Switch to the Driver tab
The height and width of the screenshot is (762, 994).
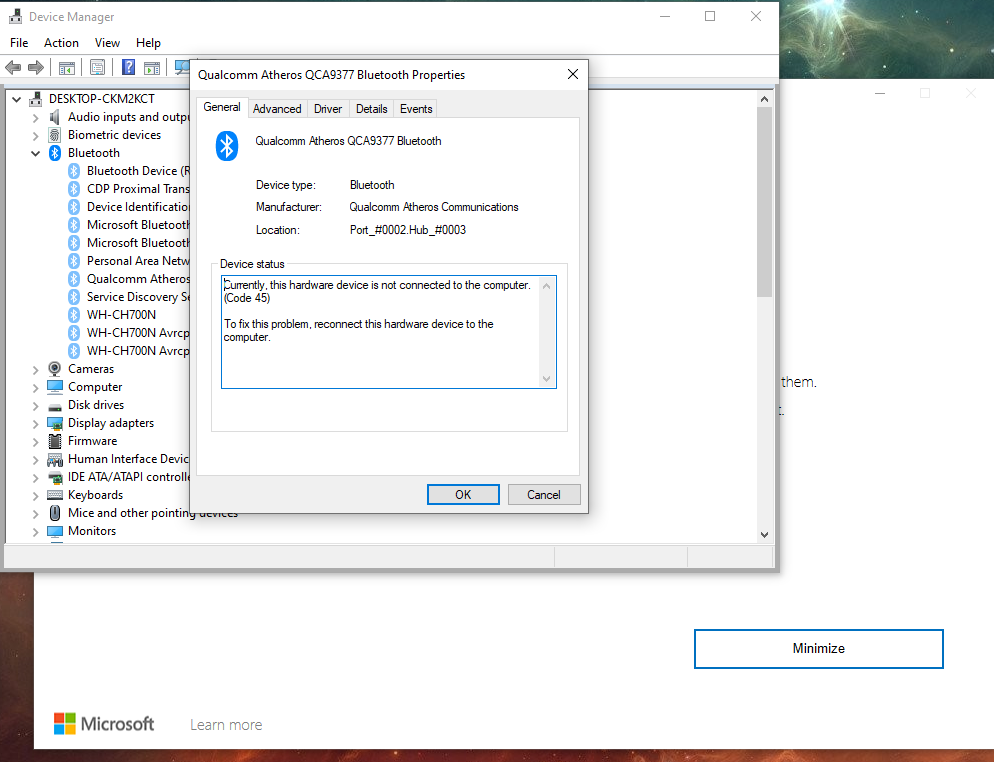click(328, 109)
